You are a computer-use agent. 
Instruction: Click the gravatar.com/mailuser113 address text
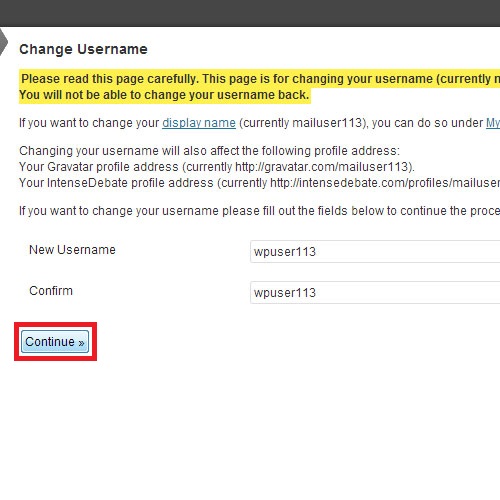322,167
